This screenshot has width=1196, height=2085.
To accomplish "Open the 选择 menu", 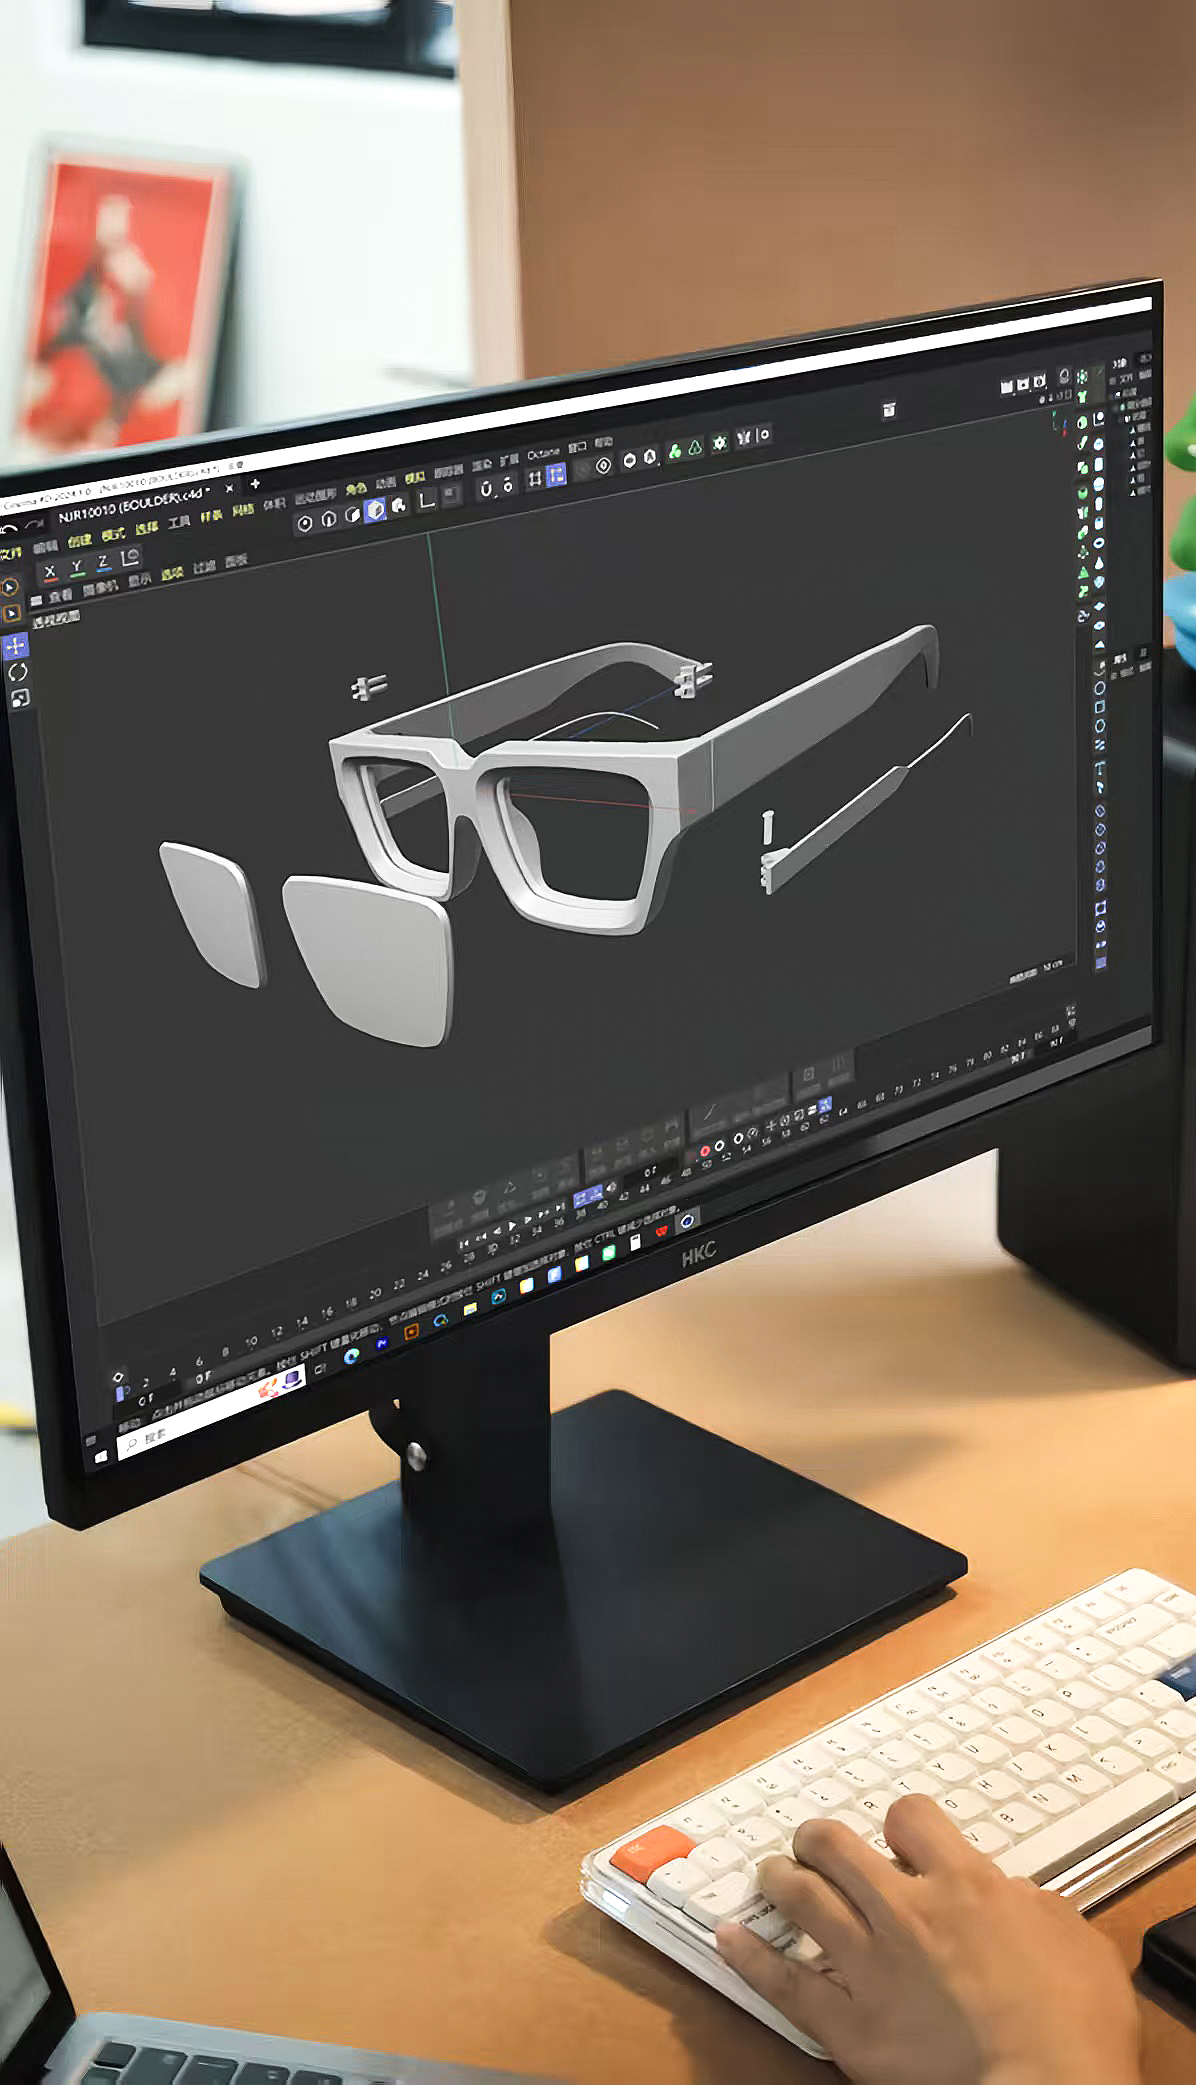I will click(x=146, y=527).
